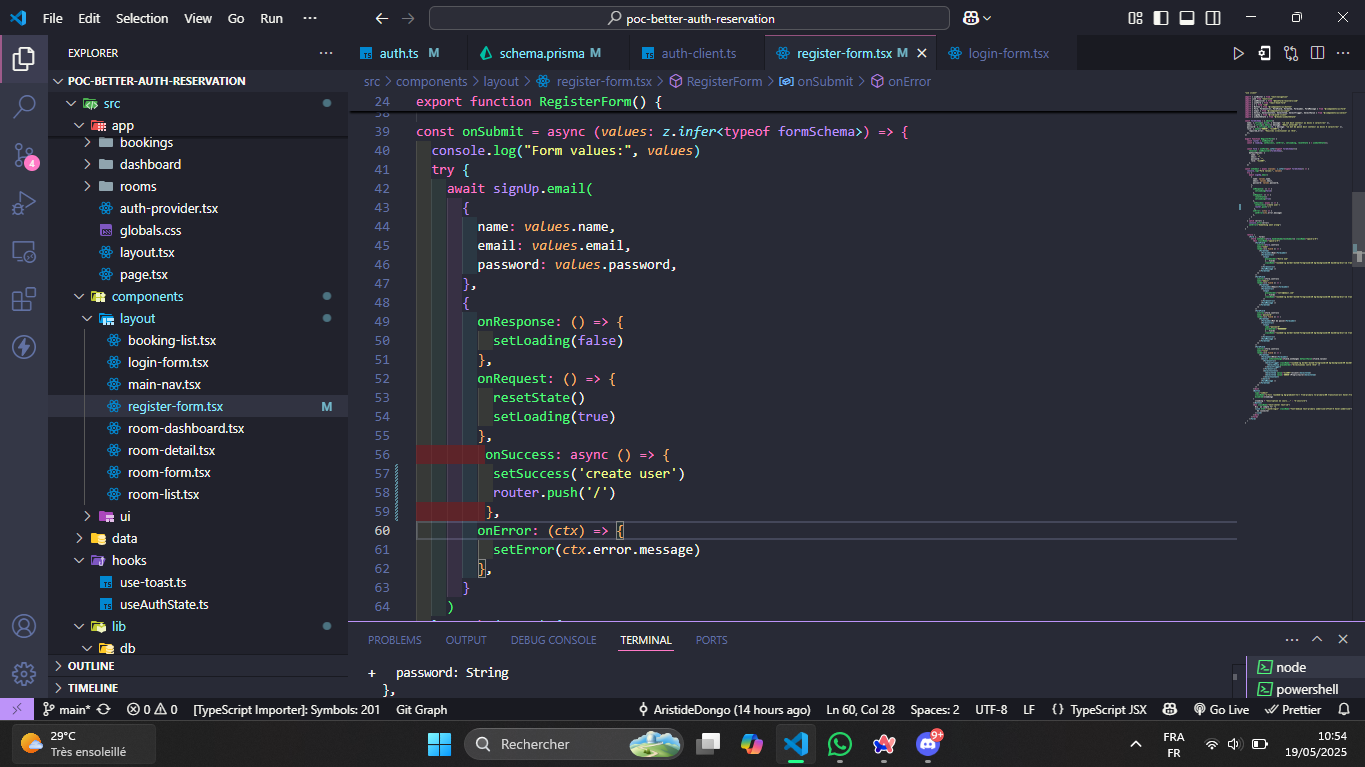Image resolution: width=1365 pixels, height=767 pixels.
Task: Toggle the bottom panel layout button
Action: tap(1187, 18)
